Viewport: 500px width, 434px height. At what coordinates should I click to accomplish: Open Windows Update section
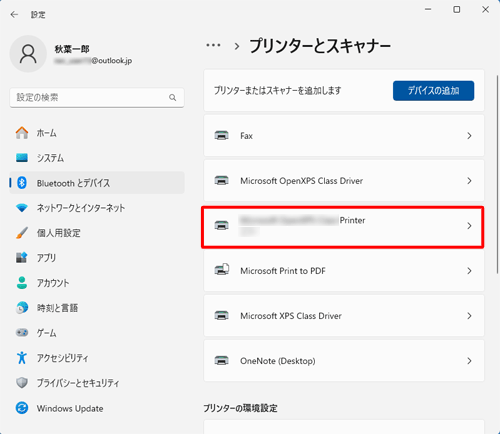(x=97, y=408)
